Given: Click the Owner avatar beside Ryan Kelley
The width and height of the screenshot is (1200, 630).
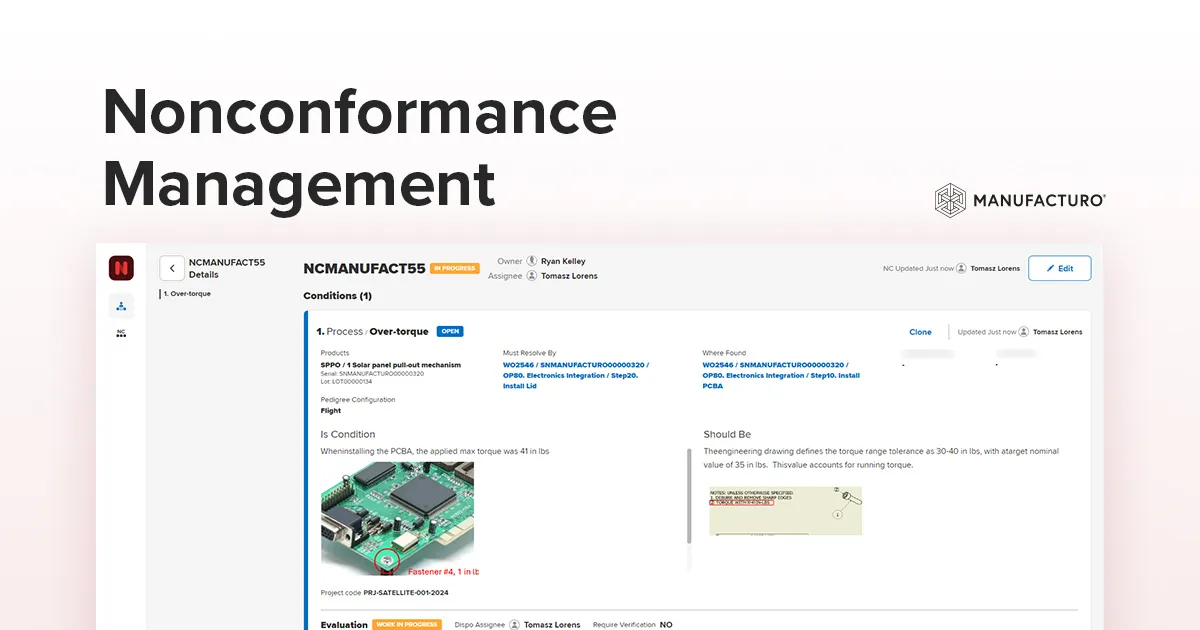Looking at the screenshot, I should pos(531,261).
